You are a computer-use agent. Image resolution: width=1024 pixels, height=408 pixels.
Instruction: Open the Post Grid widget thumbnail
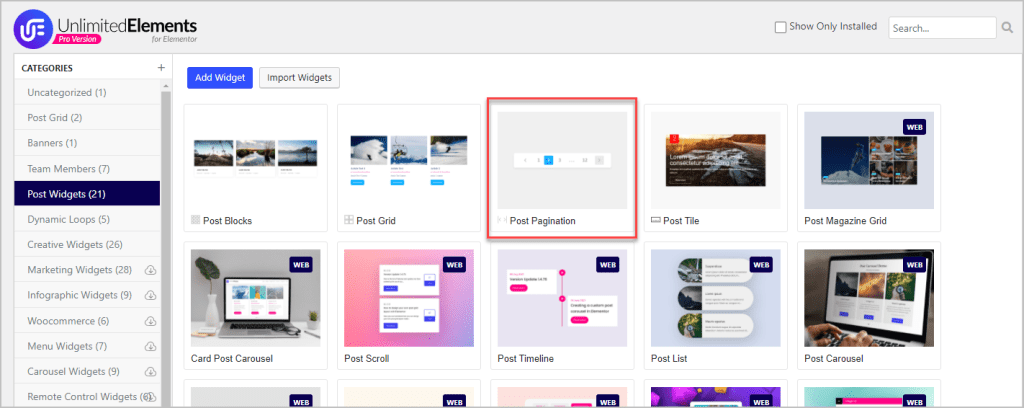[409, 161]
